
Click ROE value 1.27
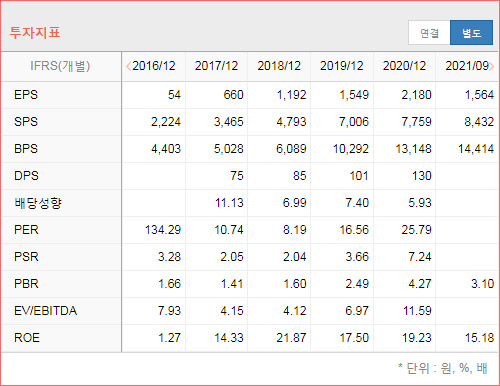point(169,338)
